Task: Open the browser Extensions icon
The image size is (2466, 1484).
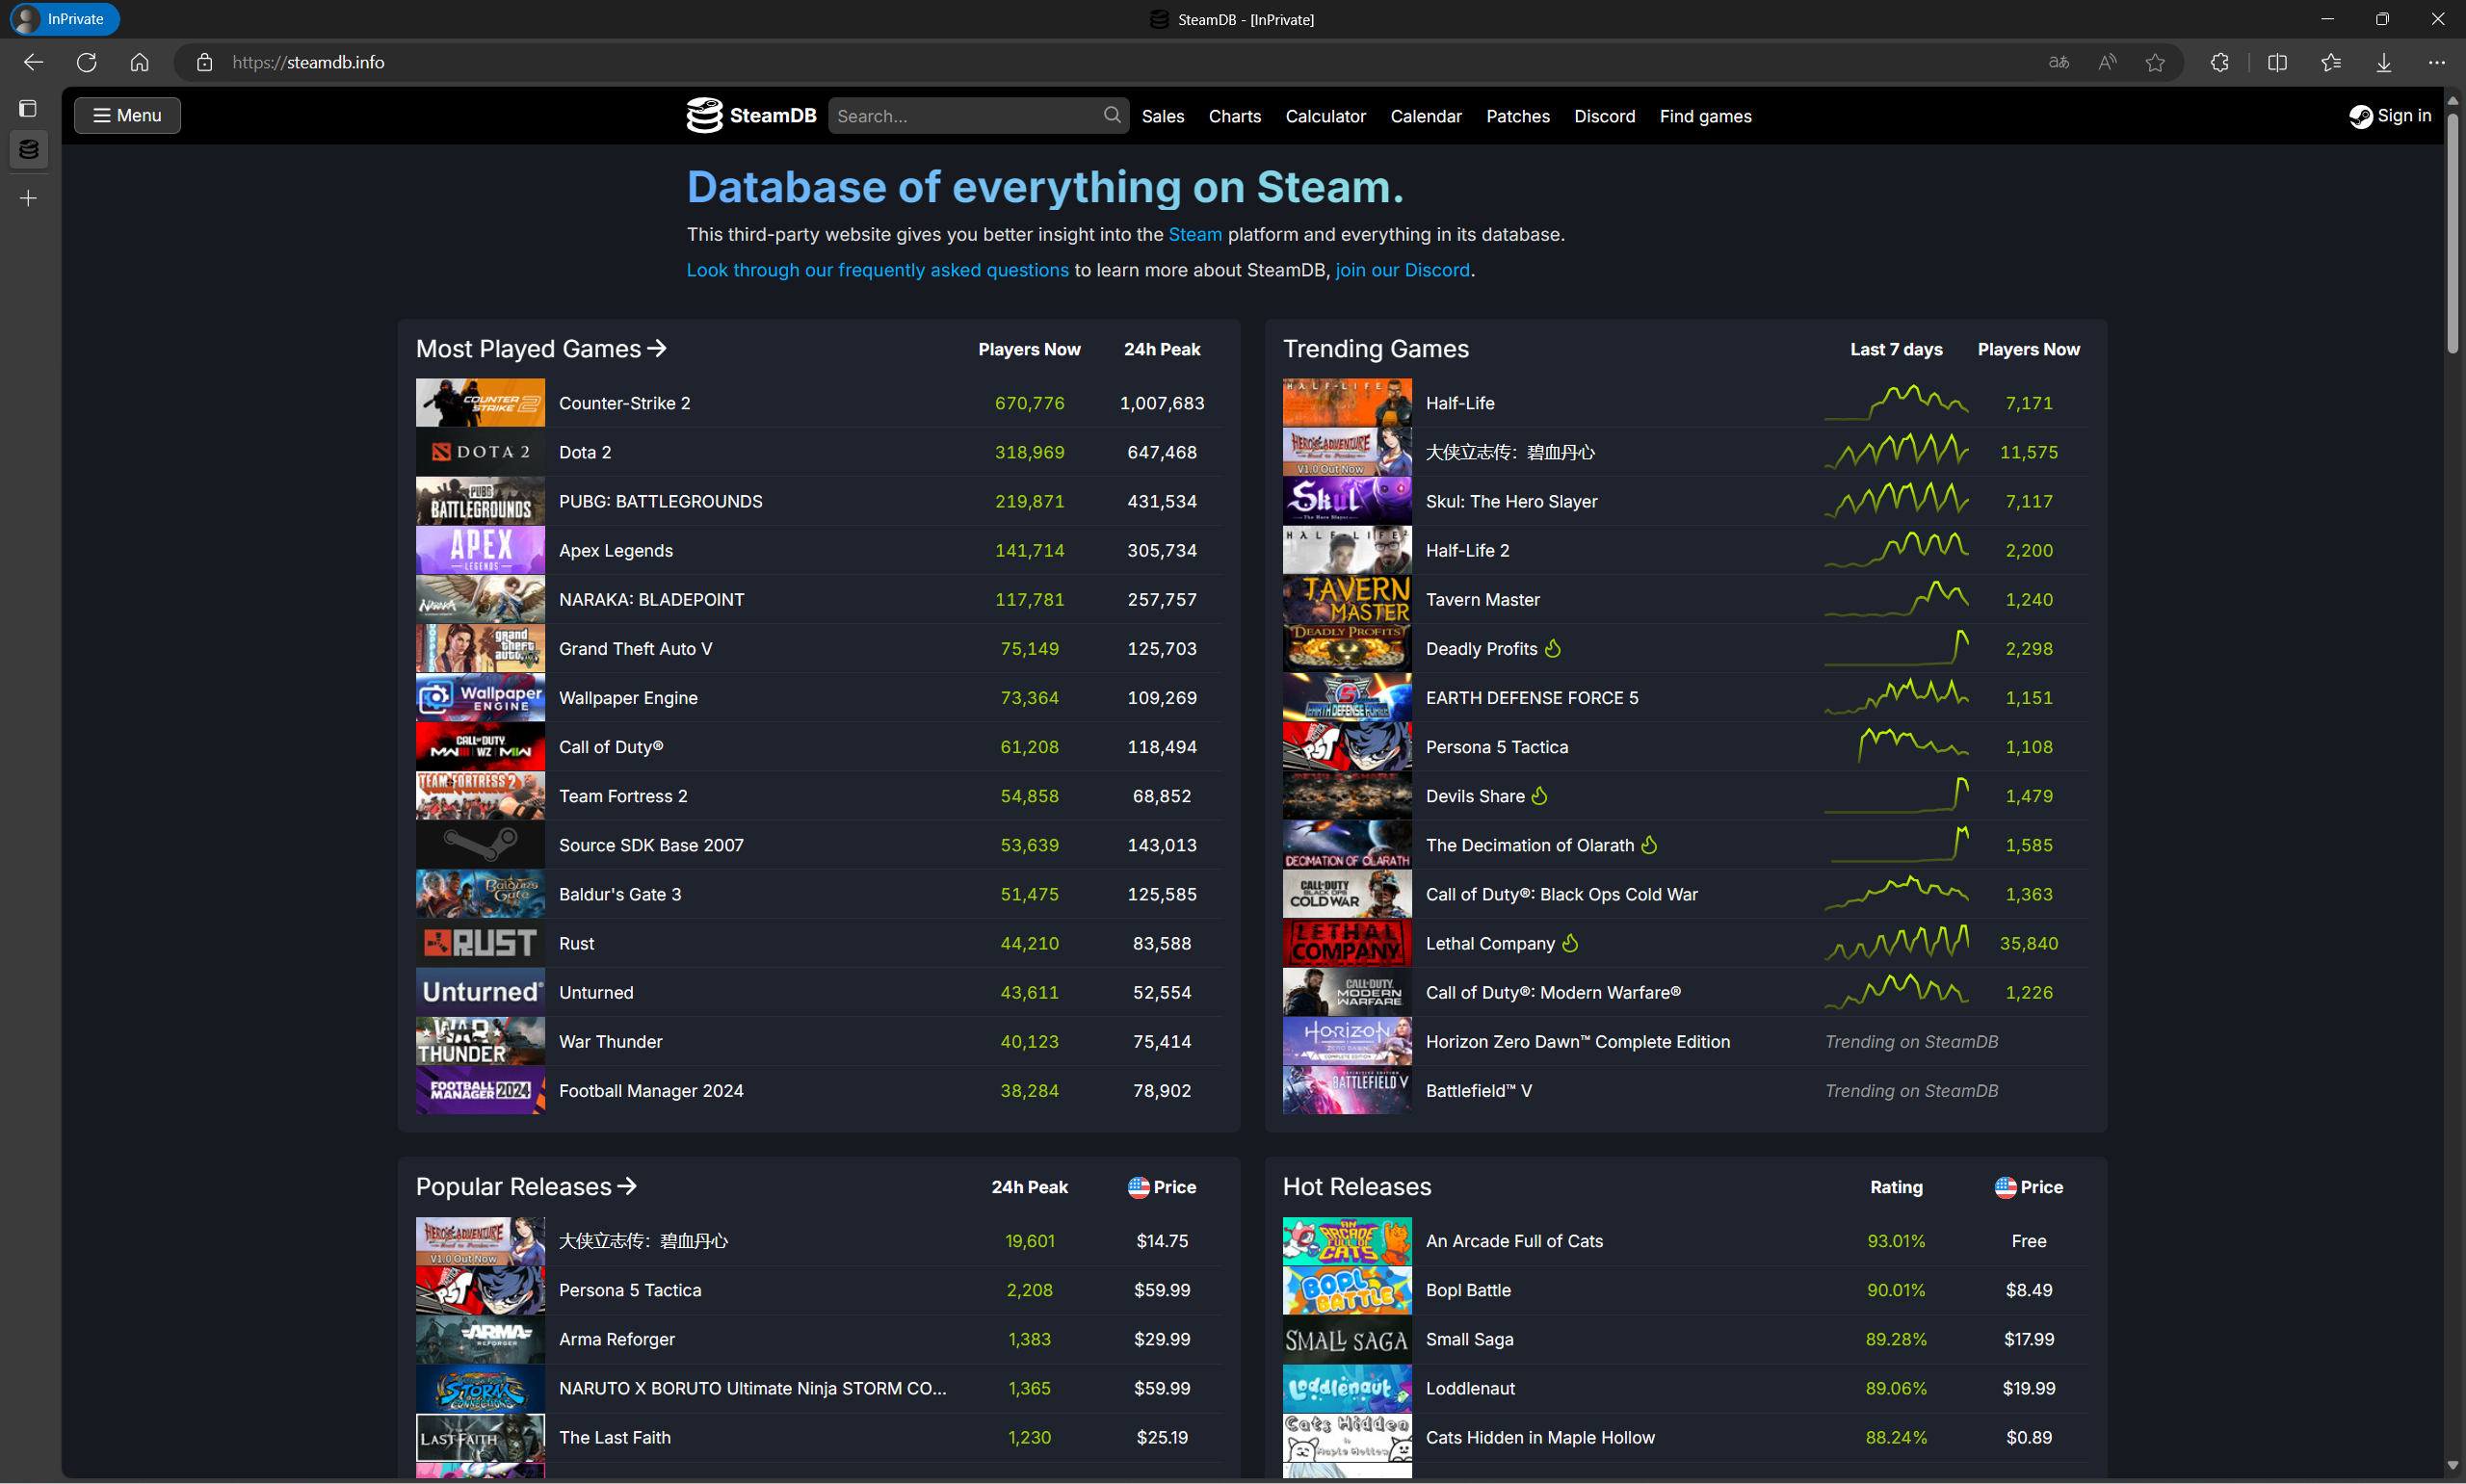Action: pyautogui.click(x=2220, y=62)
